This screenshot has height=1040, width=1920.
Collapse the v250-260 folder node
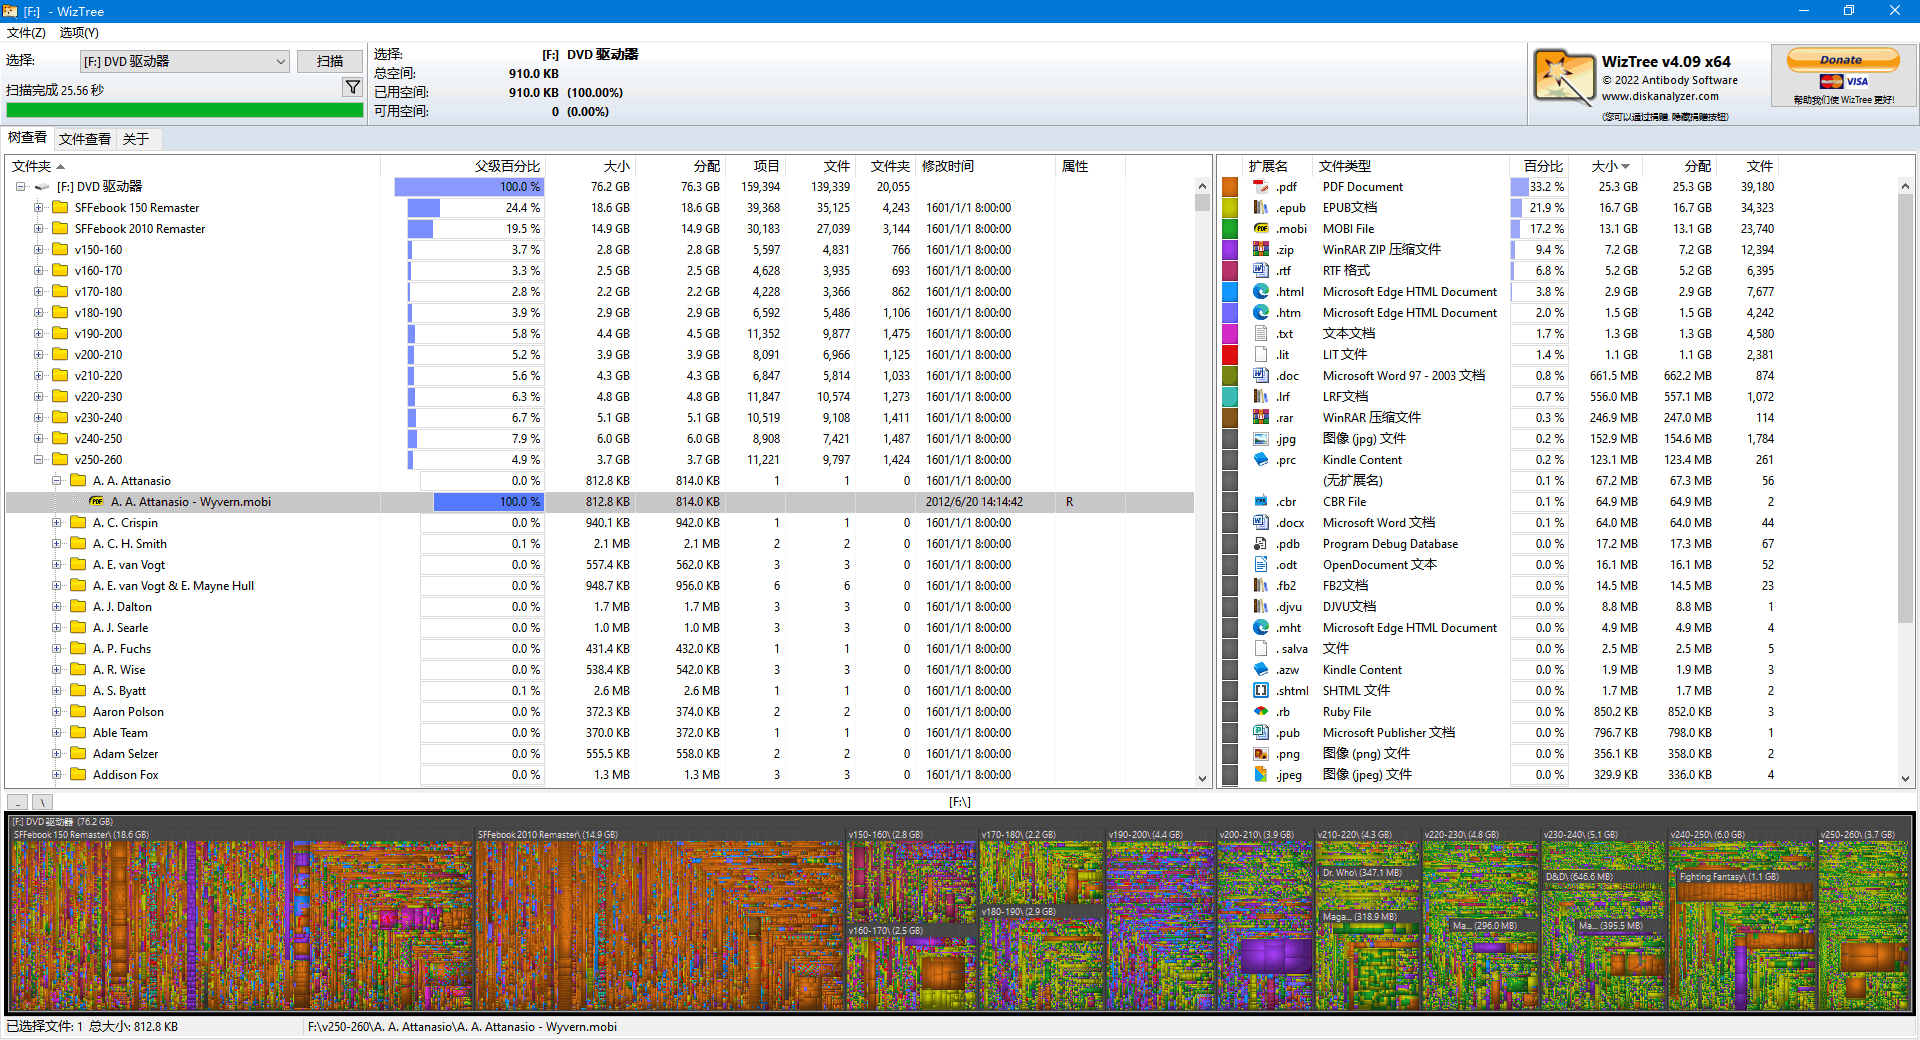[38, 460]
